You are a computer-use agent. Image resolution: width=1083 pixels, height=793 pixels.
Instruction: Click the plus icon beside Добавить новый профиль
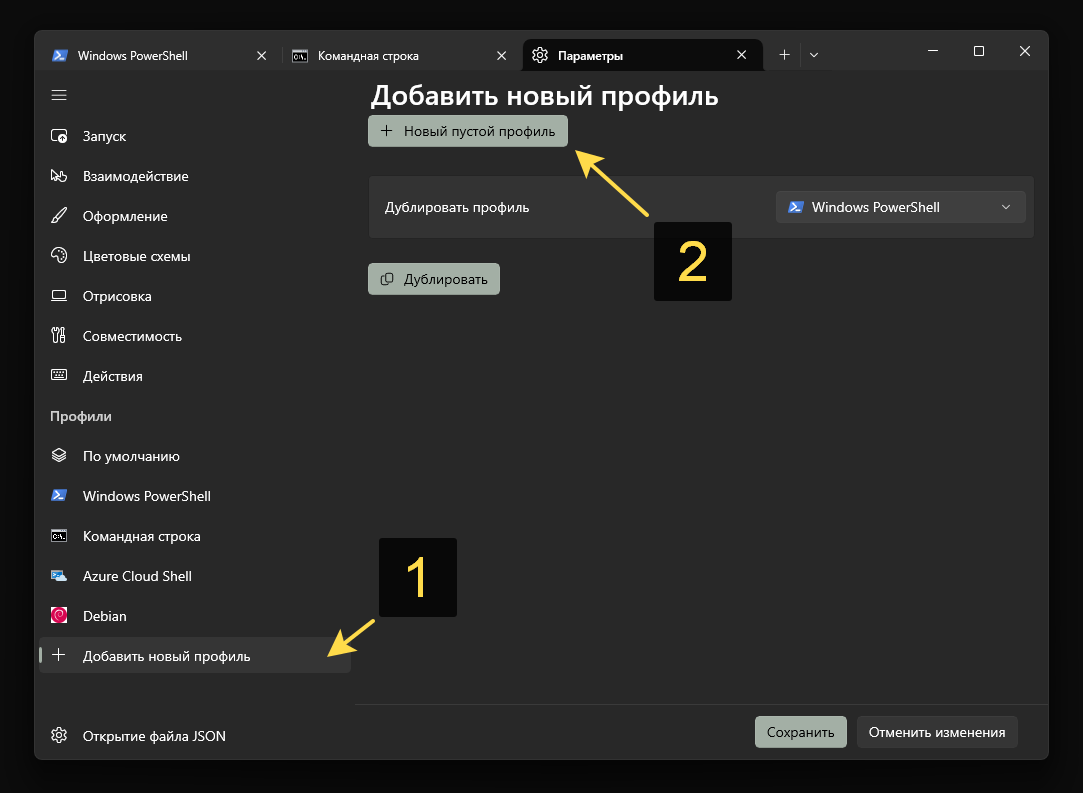coord(59,655)
